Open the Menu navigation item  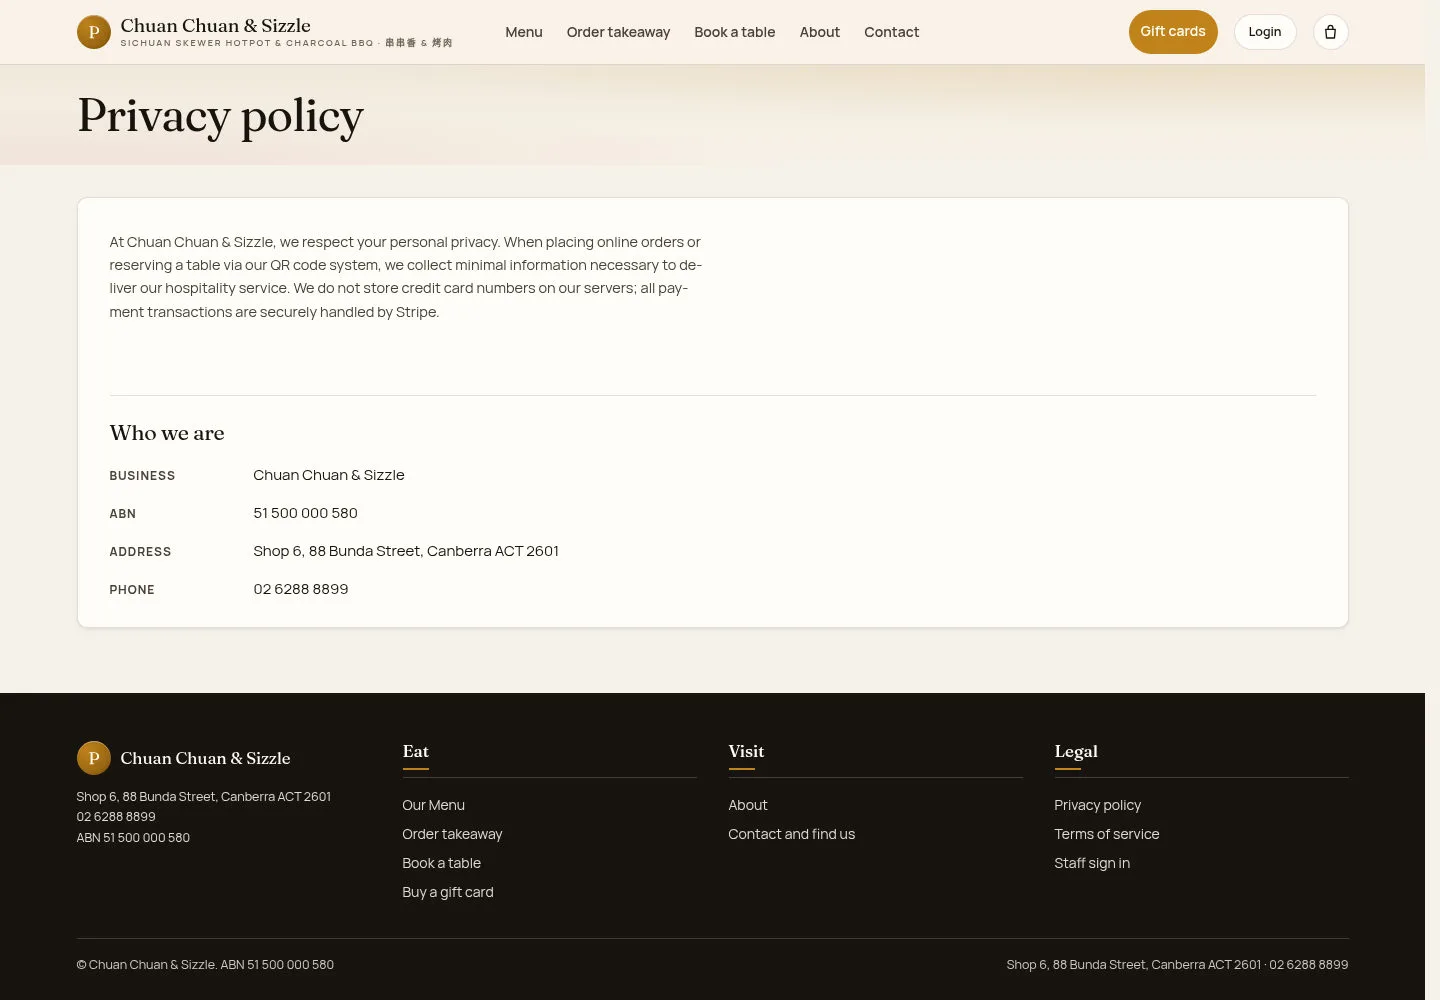(x=524, y=32)
